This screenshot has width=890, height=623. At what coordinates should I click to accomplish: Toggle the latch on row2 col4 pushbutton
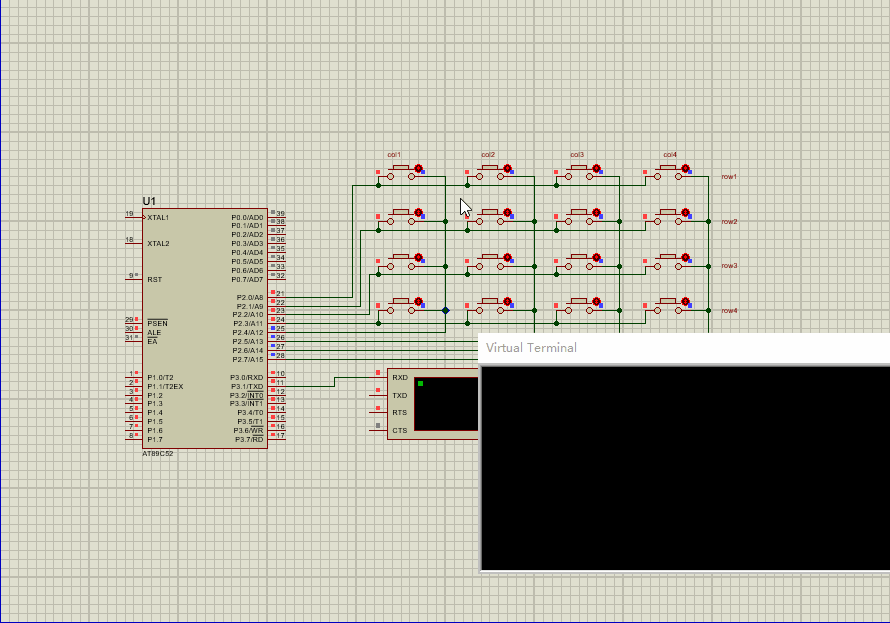tap(685, 213)
